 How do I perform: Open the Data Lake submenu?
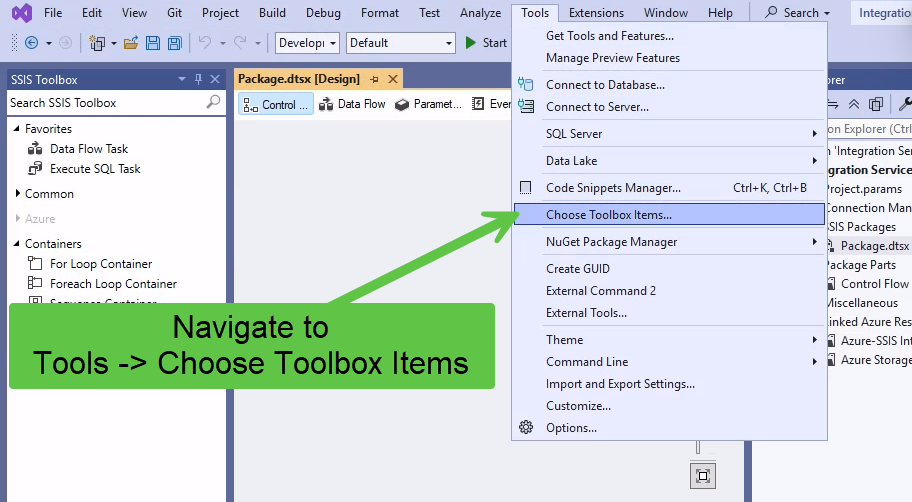pos(669,161)
